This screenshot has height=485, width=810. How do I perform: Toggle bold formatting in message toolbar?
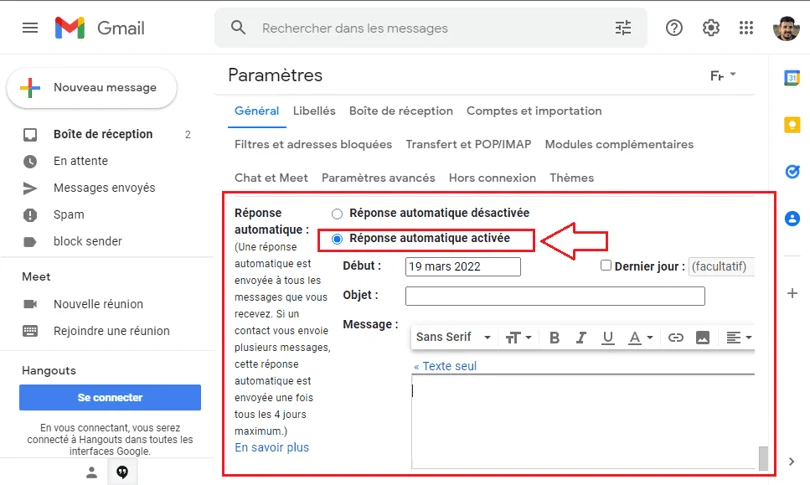click(x=554, y=338)
